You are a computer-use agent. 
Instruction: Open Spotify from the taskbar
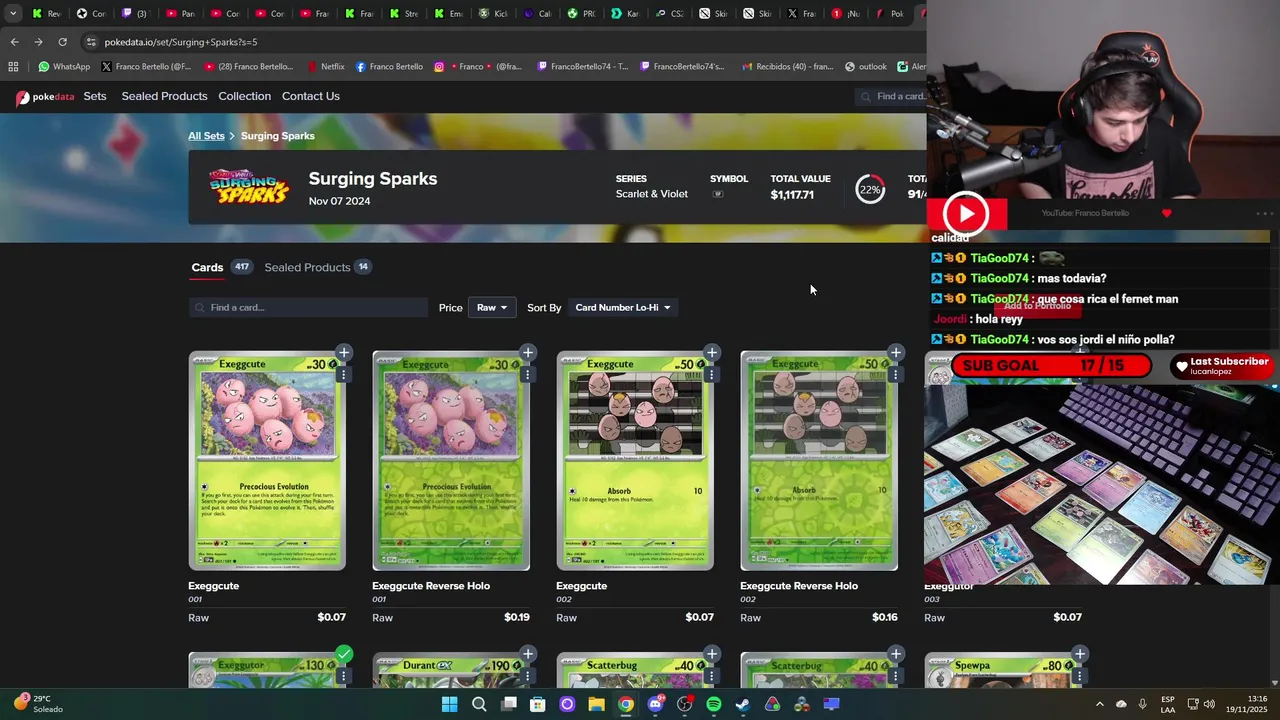click(714, 704)
